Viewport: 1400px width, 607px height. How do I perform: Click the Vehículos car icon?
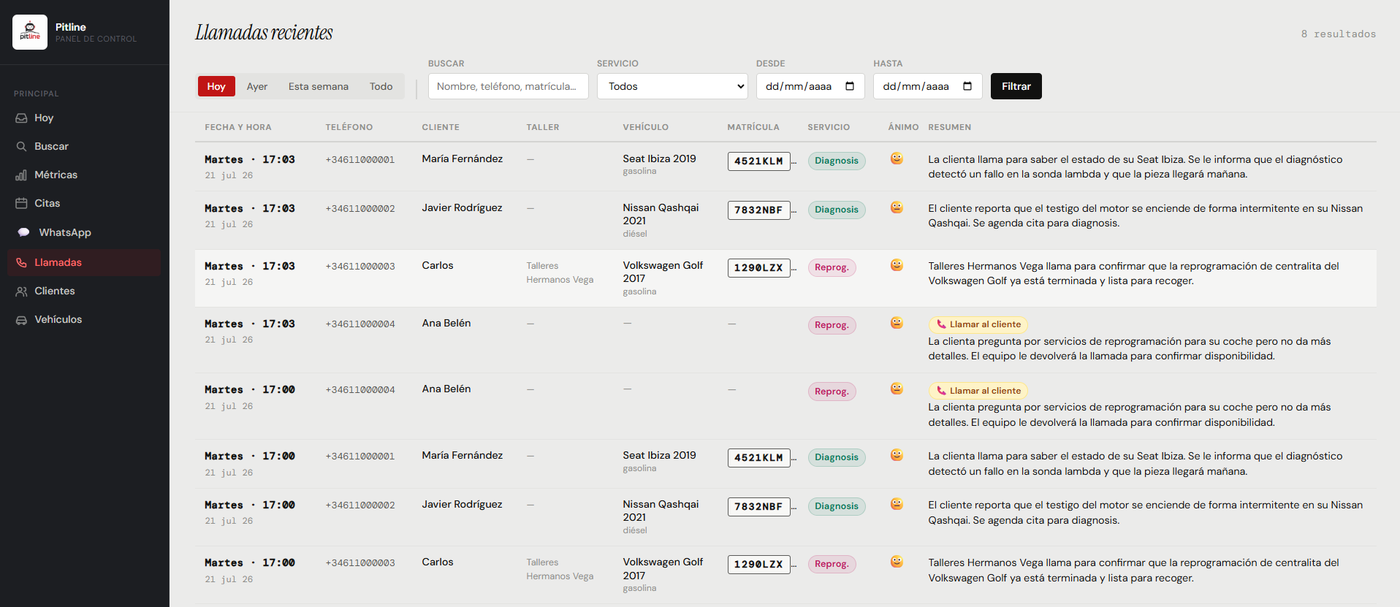pos(22,320)
